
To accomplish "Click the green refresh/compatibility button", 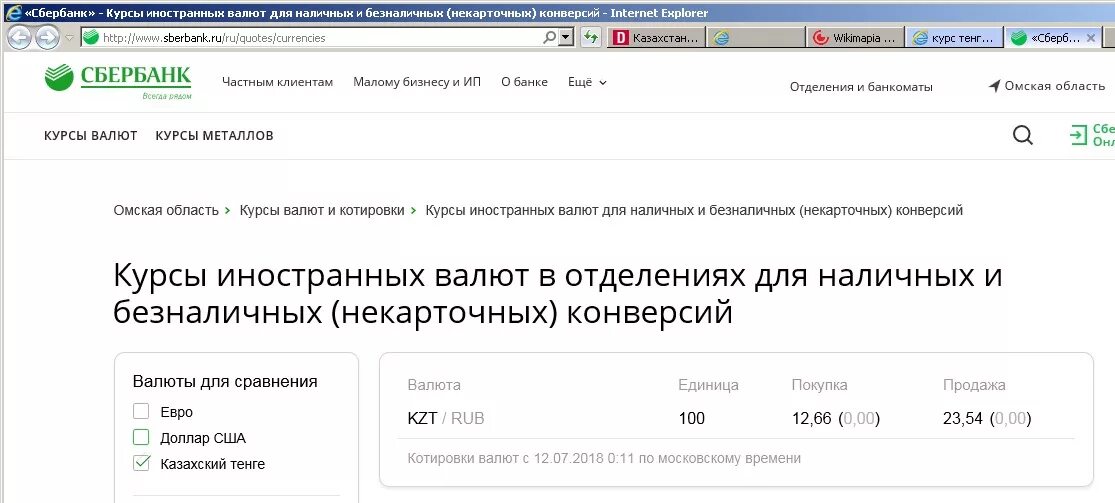I will coord(591,38).
